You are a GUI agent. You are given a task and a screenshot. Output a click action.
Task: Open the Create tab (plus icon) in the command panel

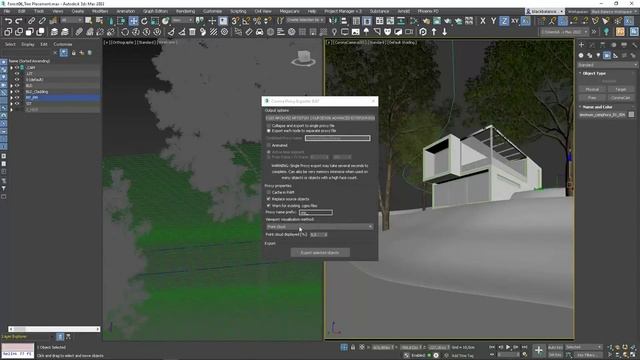pos(581,45)
